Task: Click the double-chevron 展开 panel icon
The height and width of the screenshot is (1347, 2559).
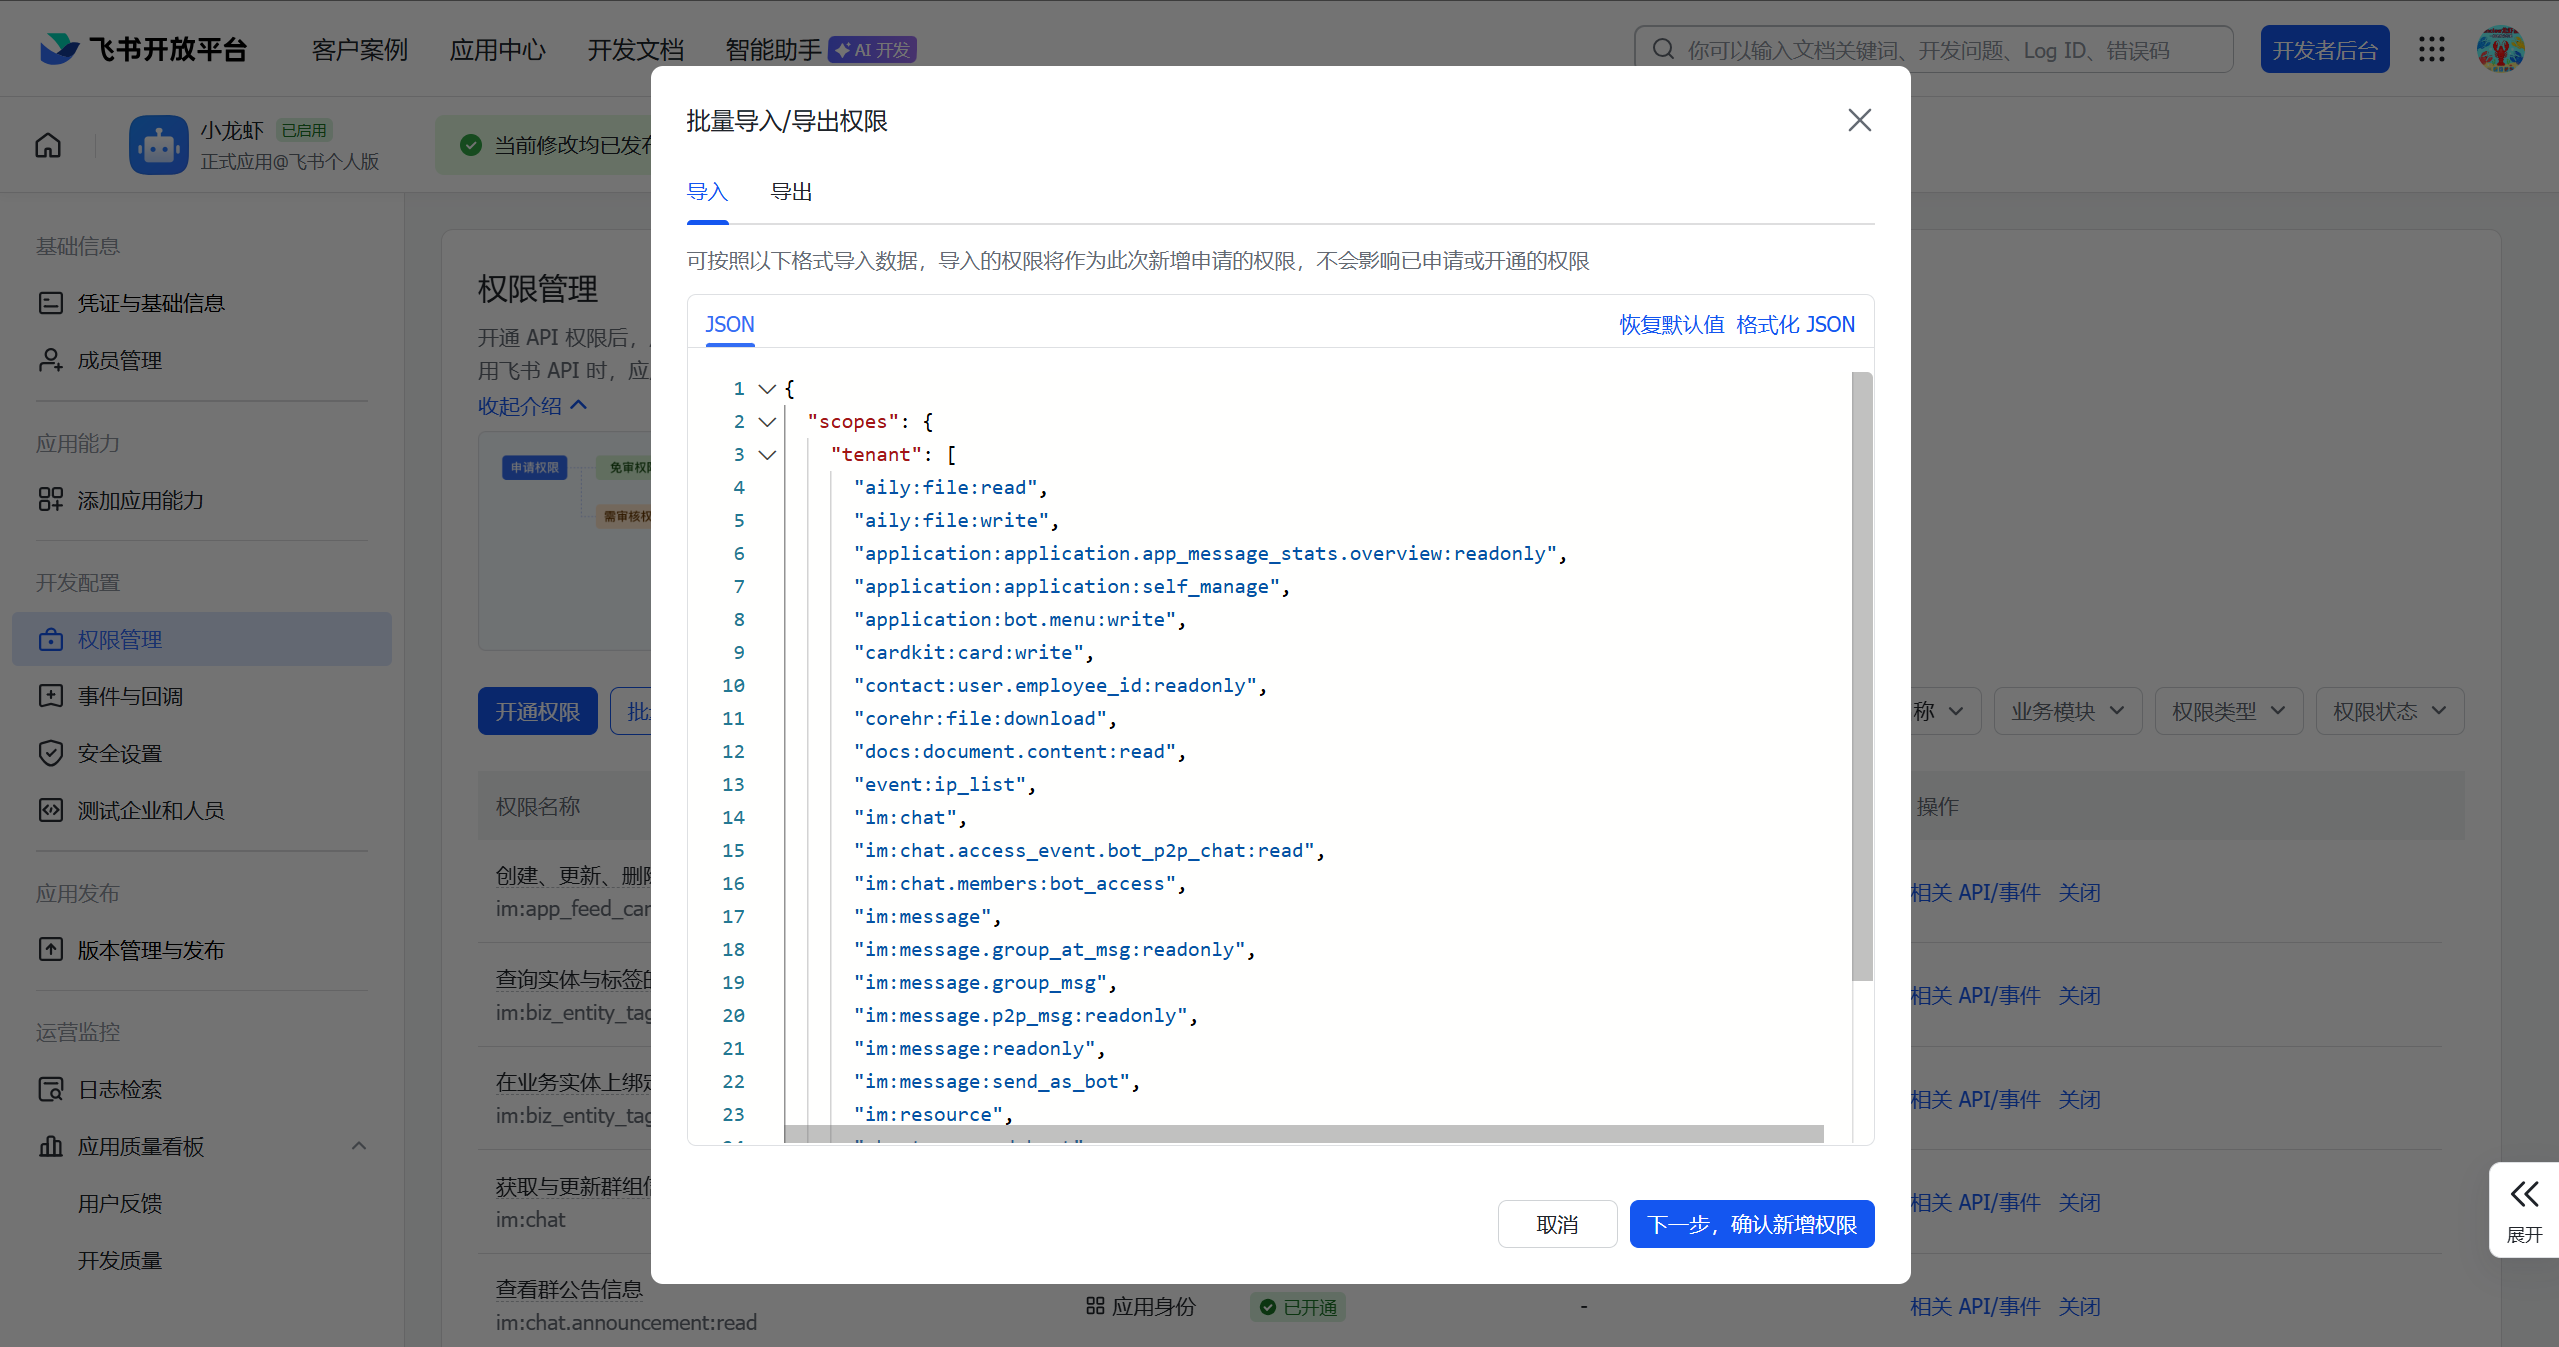Action: 2523,1194
